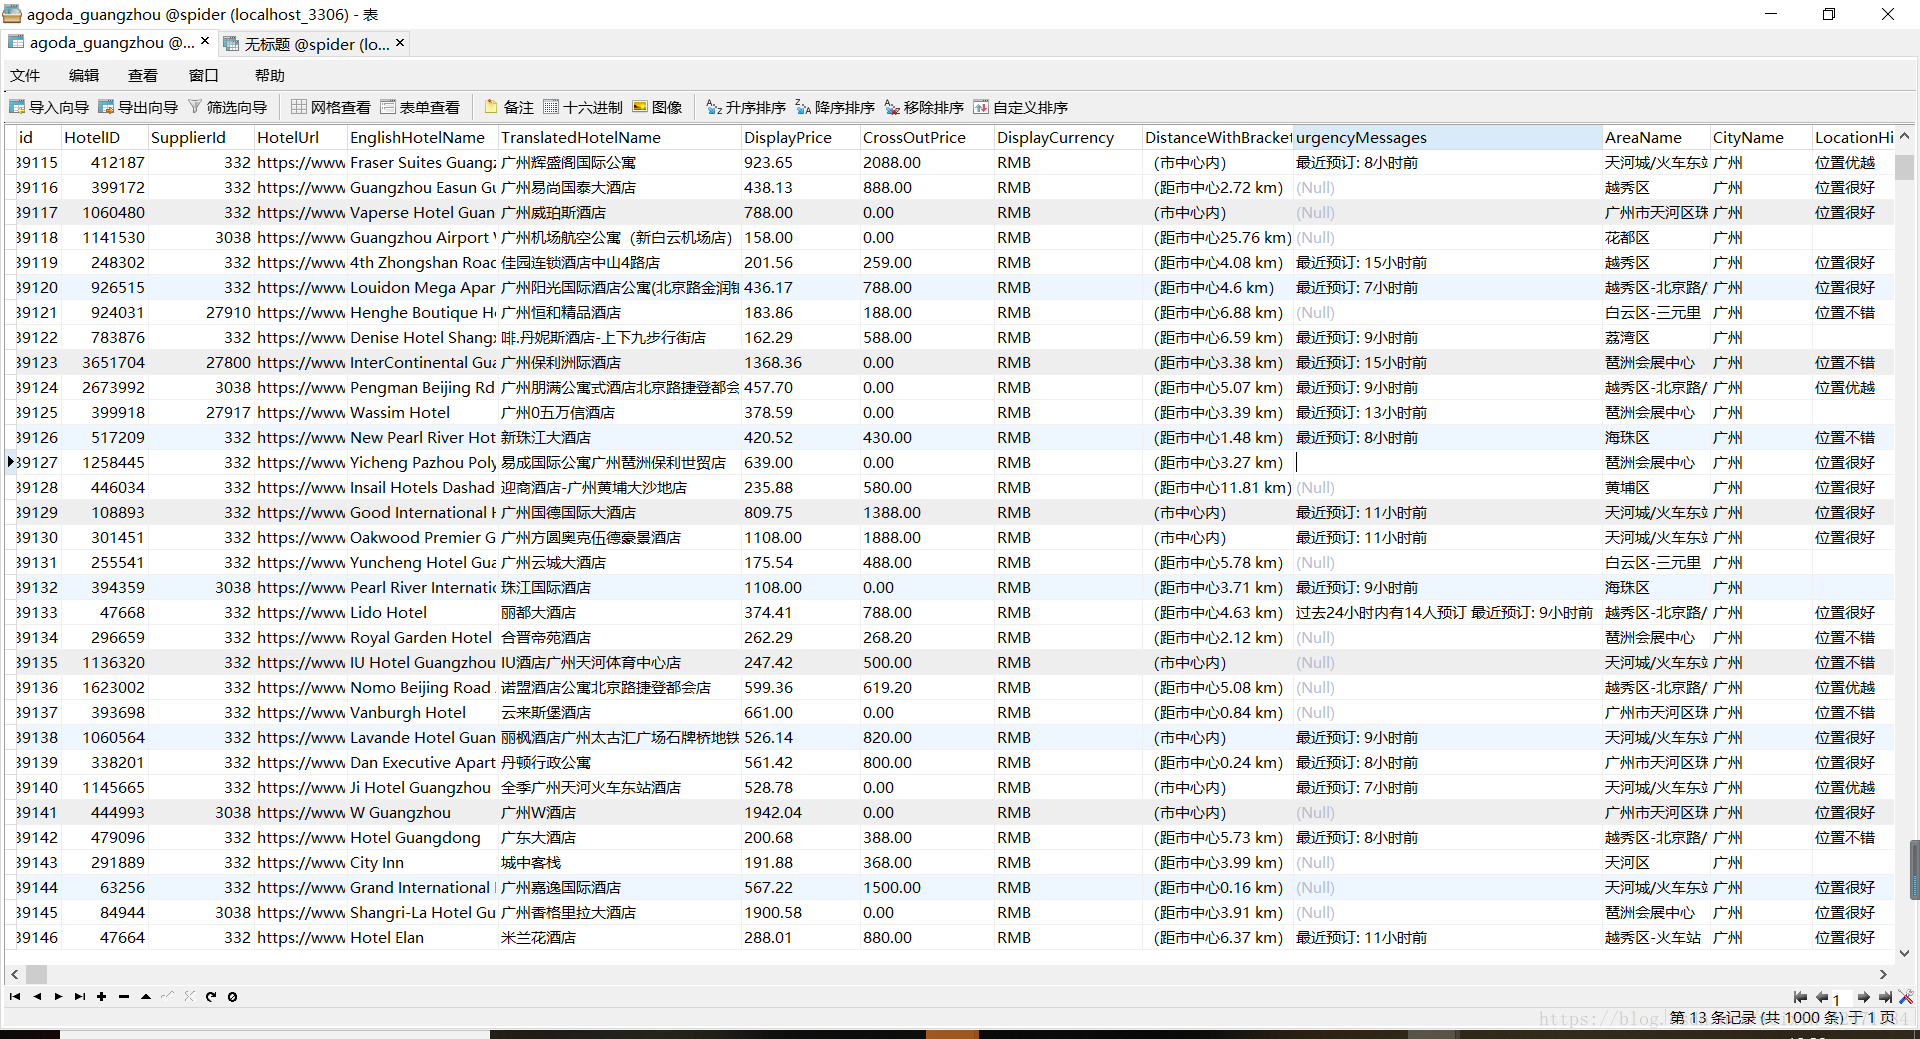Go to next page arrow icon
The height and width of the screenshot is (1039, 1920).
1863,997
